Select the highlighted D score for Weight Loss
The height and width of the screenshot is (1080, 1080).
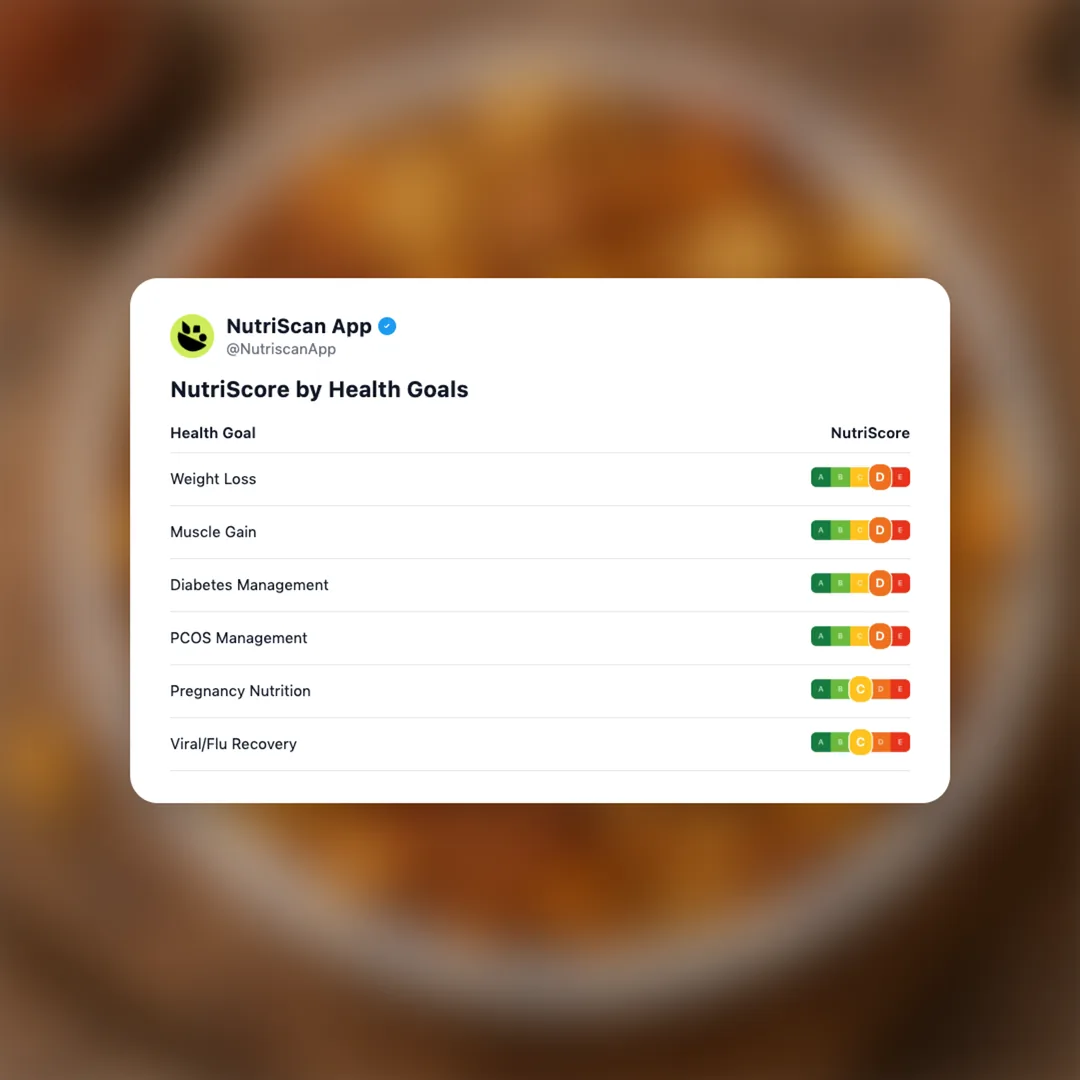point(879,477)
